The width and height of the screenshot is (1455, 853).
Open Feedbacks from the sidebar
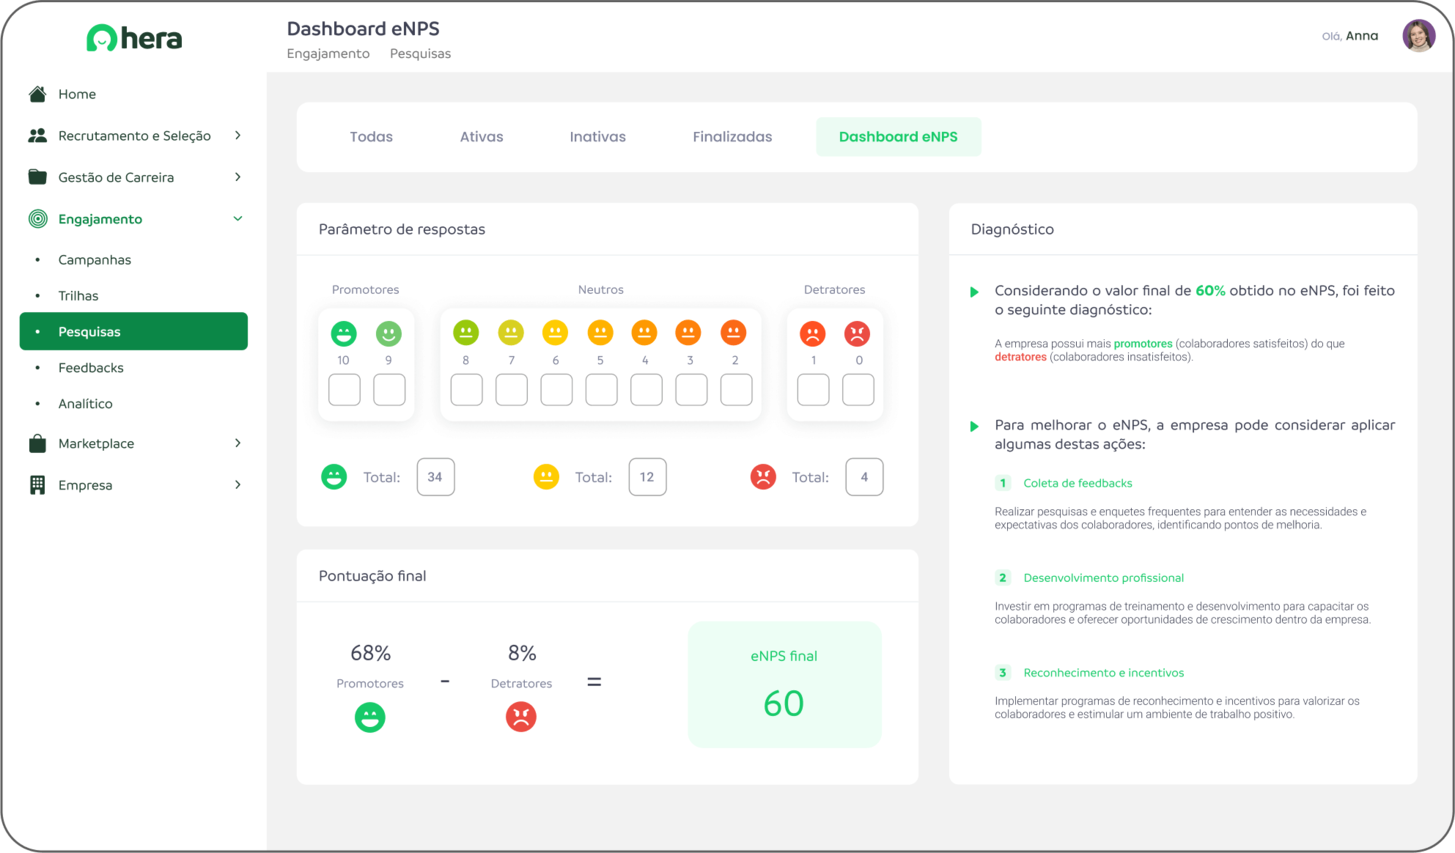coord(91,368)
